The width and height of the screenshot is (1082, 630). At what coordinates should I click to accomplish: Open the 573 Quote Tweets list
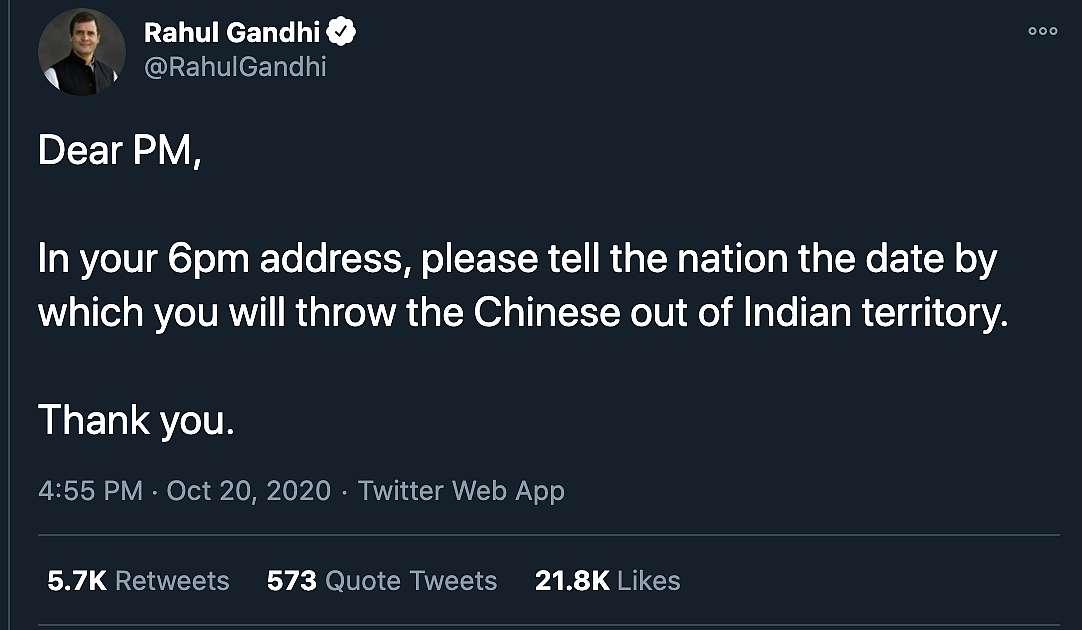(x=382, y=580)
